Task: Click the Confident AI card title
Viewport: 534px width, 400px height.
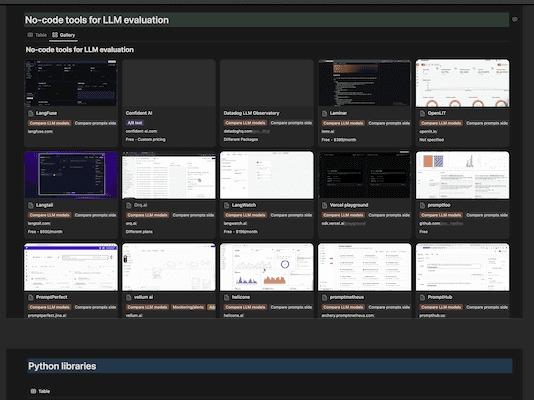Action: pyautogui.click(x=139, y=113)
